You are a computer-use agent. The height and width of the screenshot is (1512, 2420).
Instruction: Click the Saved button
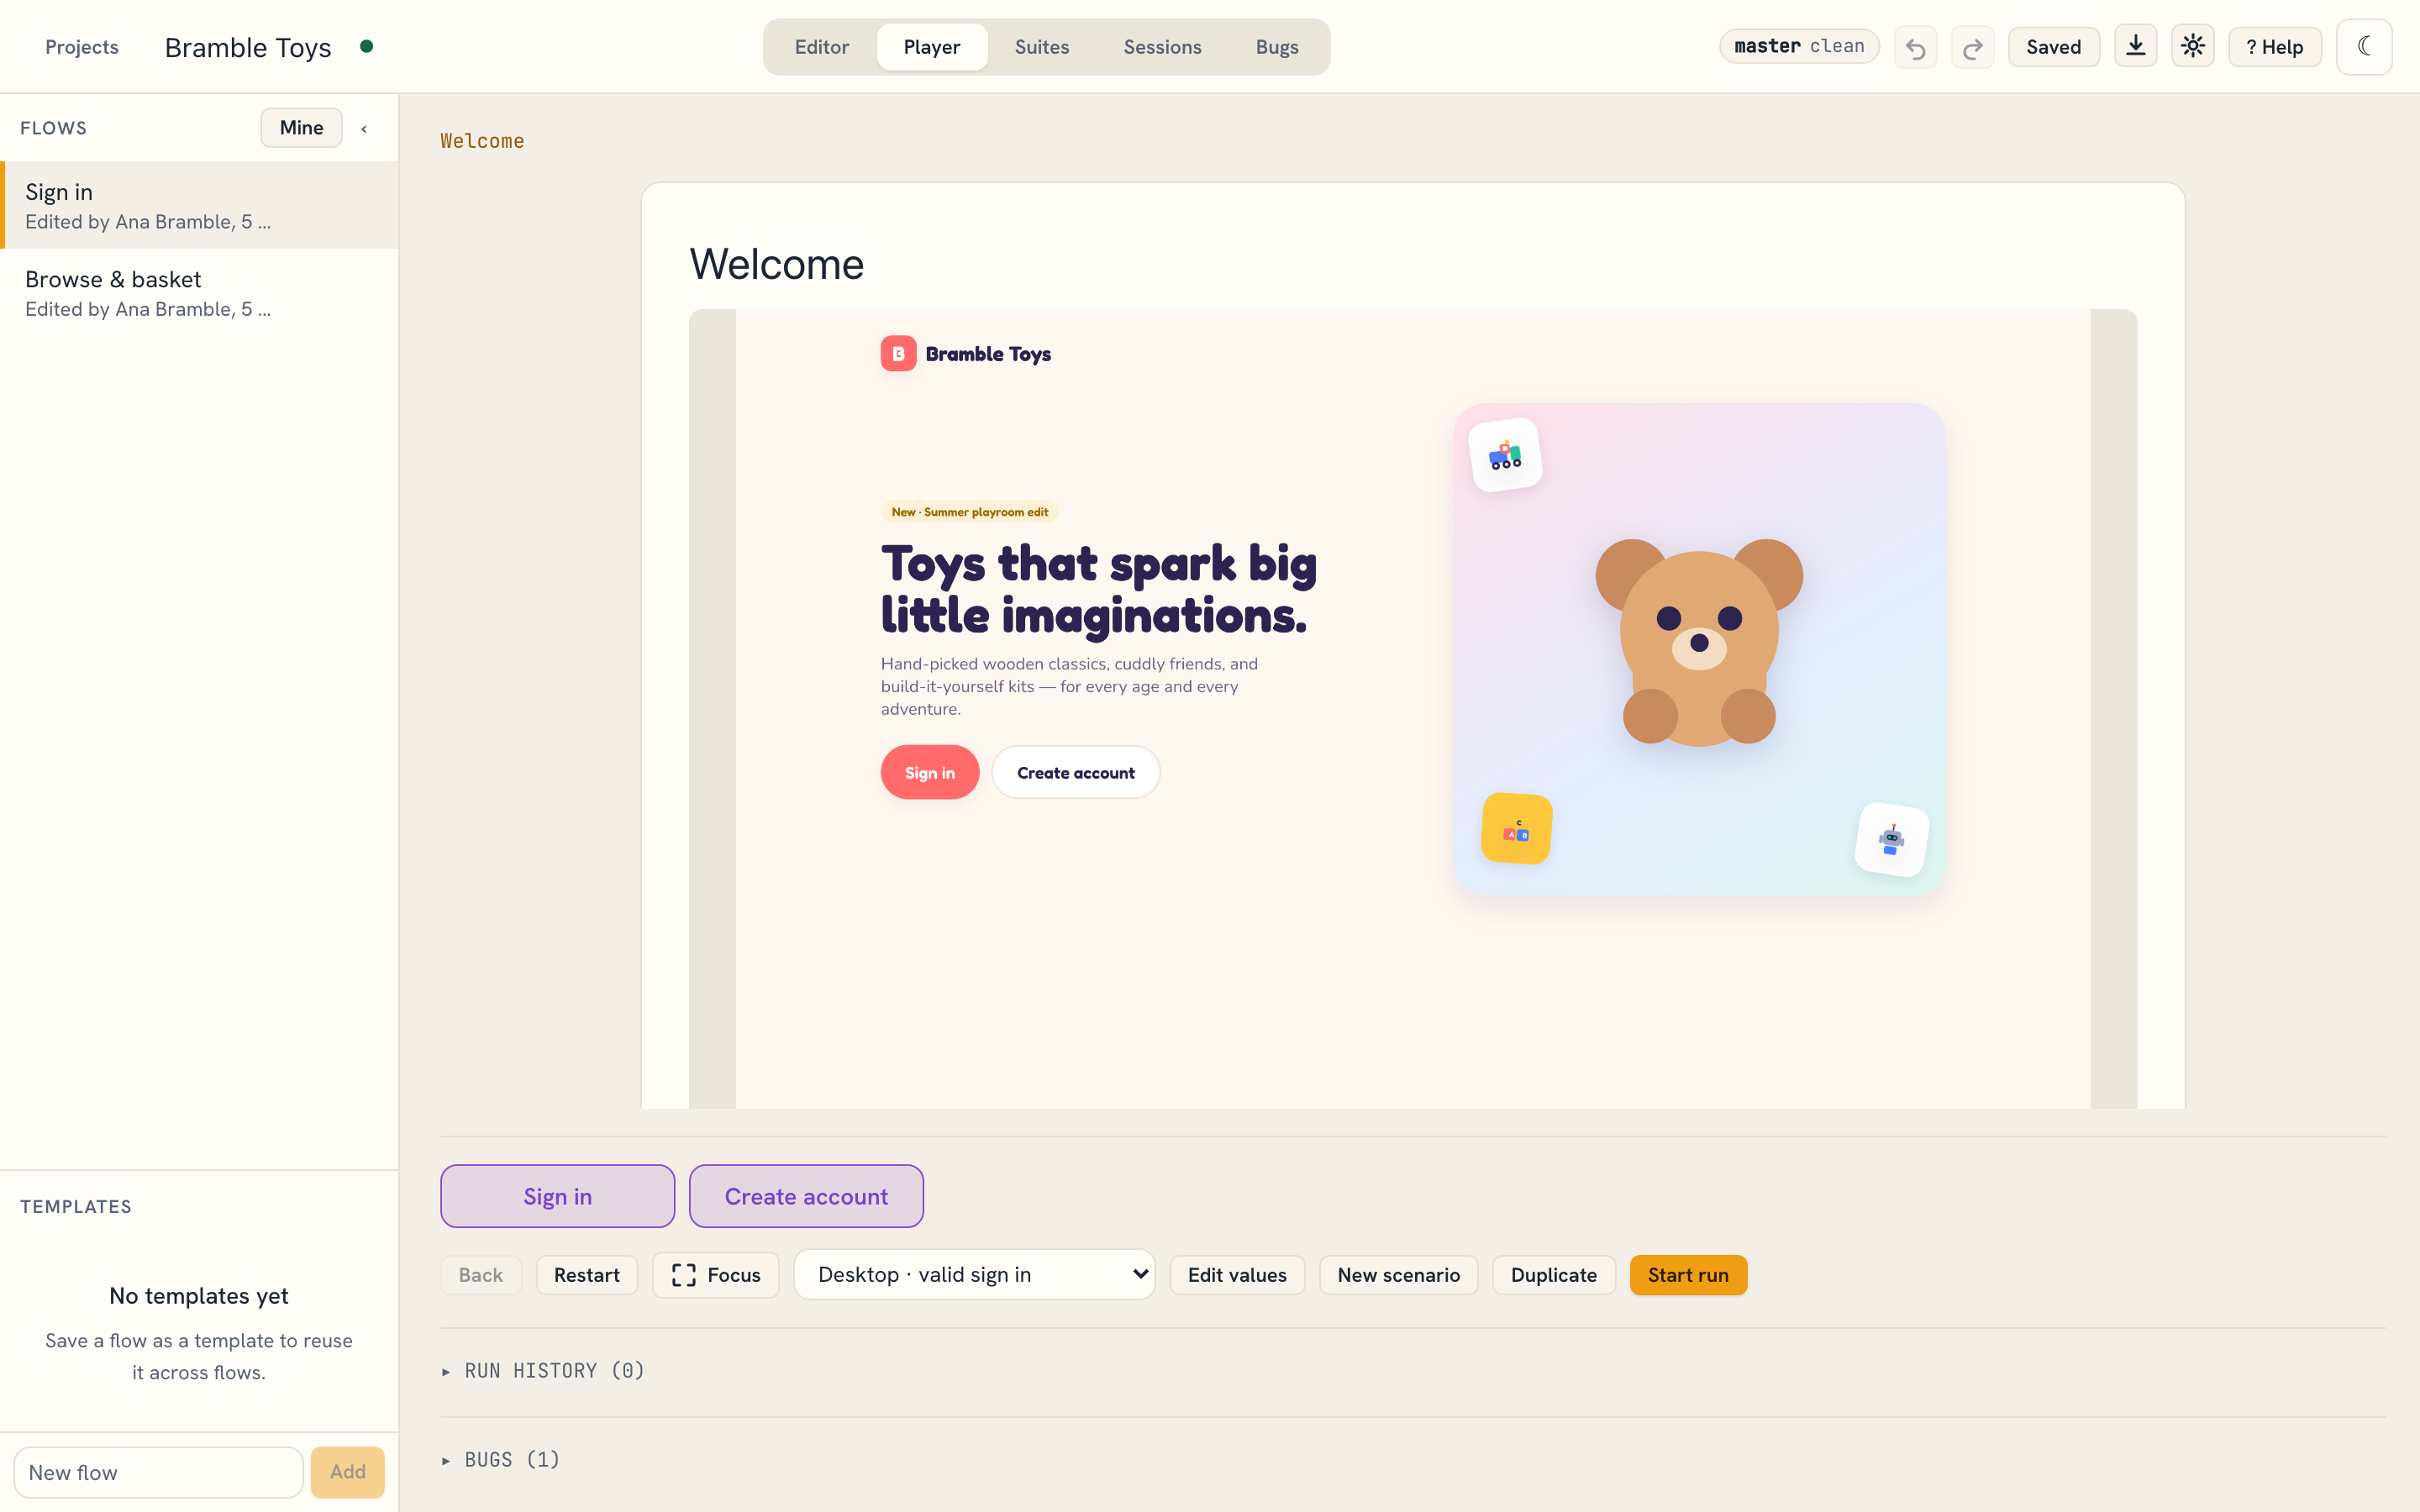click(2053, 47)
